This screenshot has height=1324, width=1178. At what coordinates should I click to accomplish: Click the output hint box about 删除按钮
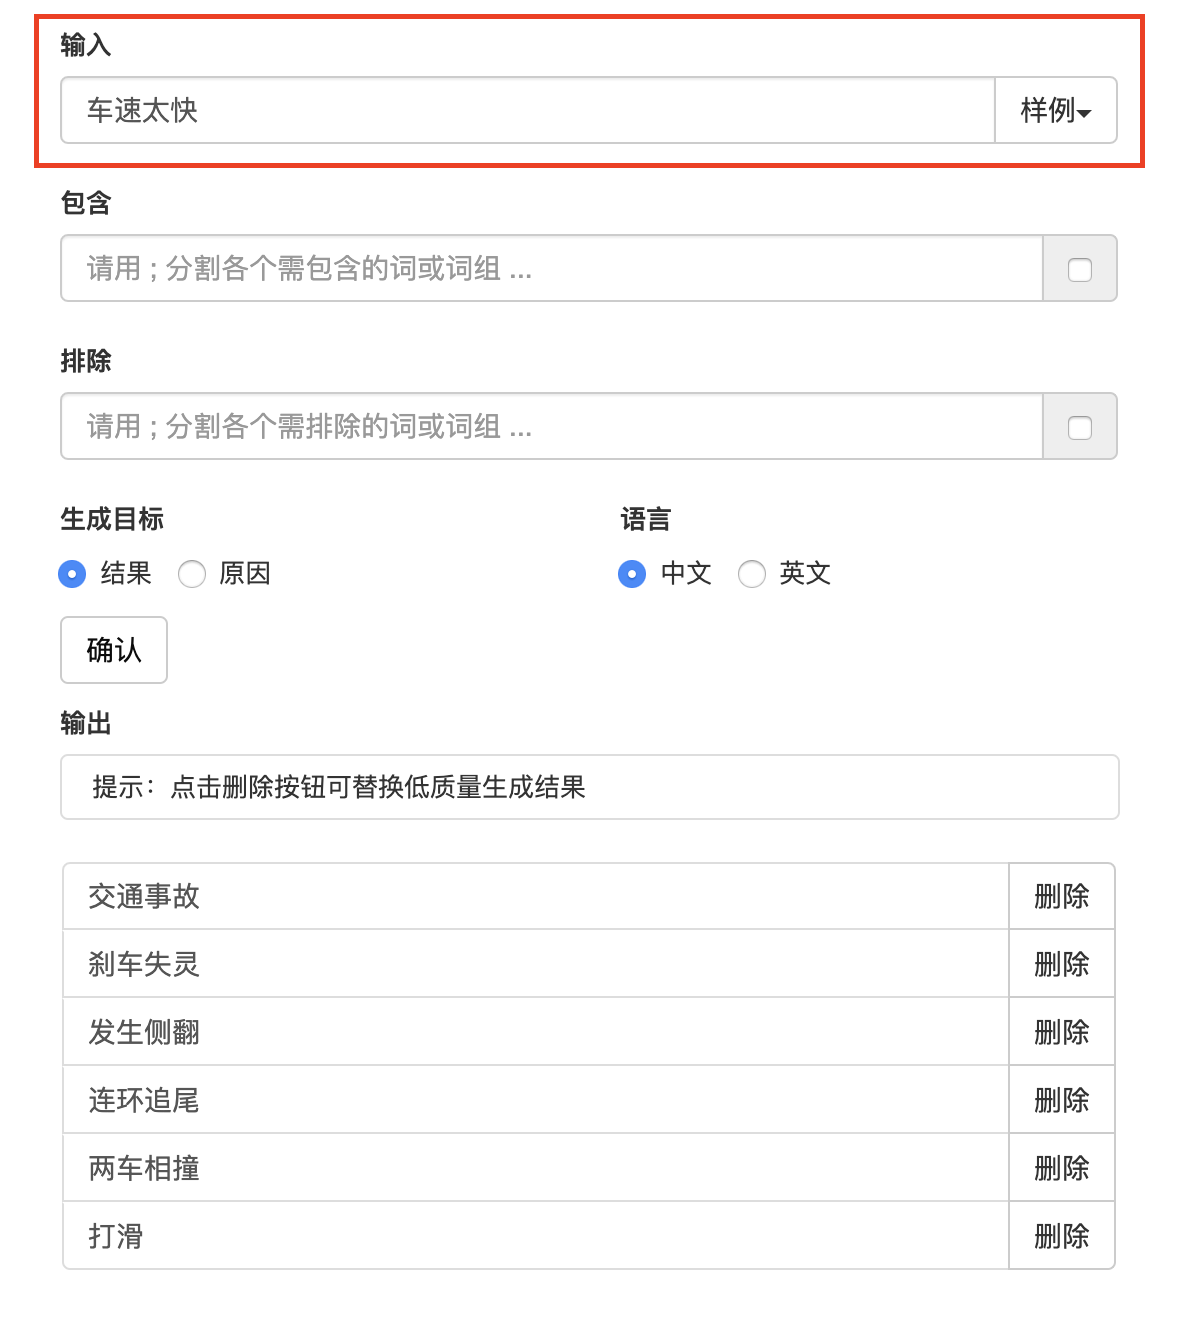590,787
